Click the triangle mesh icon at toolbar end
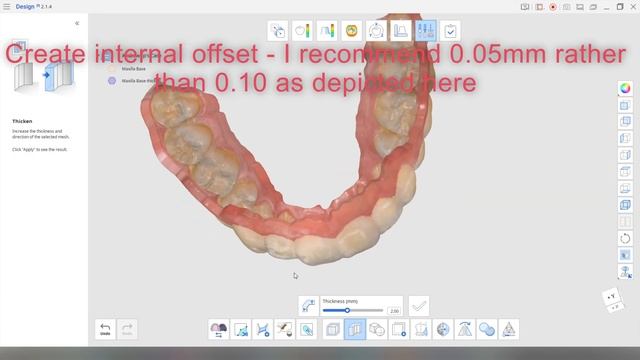 (x=509, y=329)
